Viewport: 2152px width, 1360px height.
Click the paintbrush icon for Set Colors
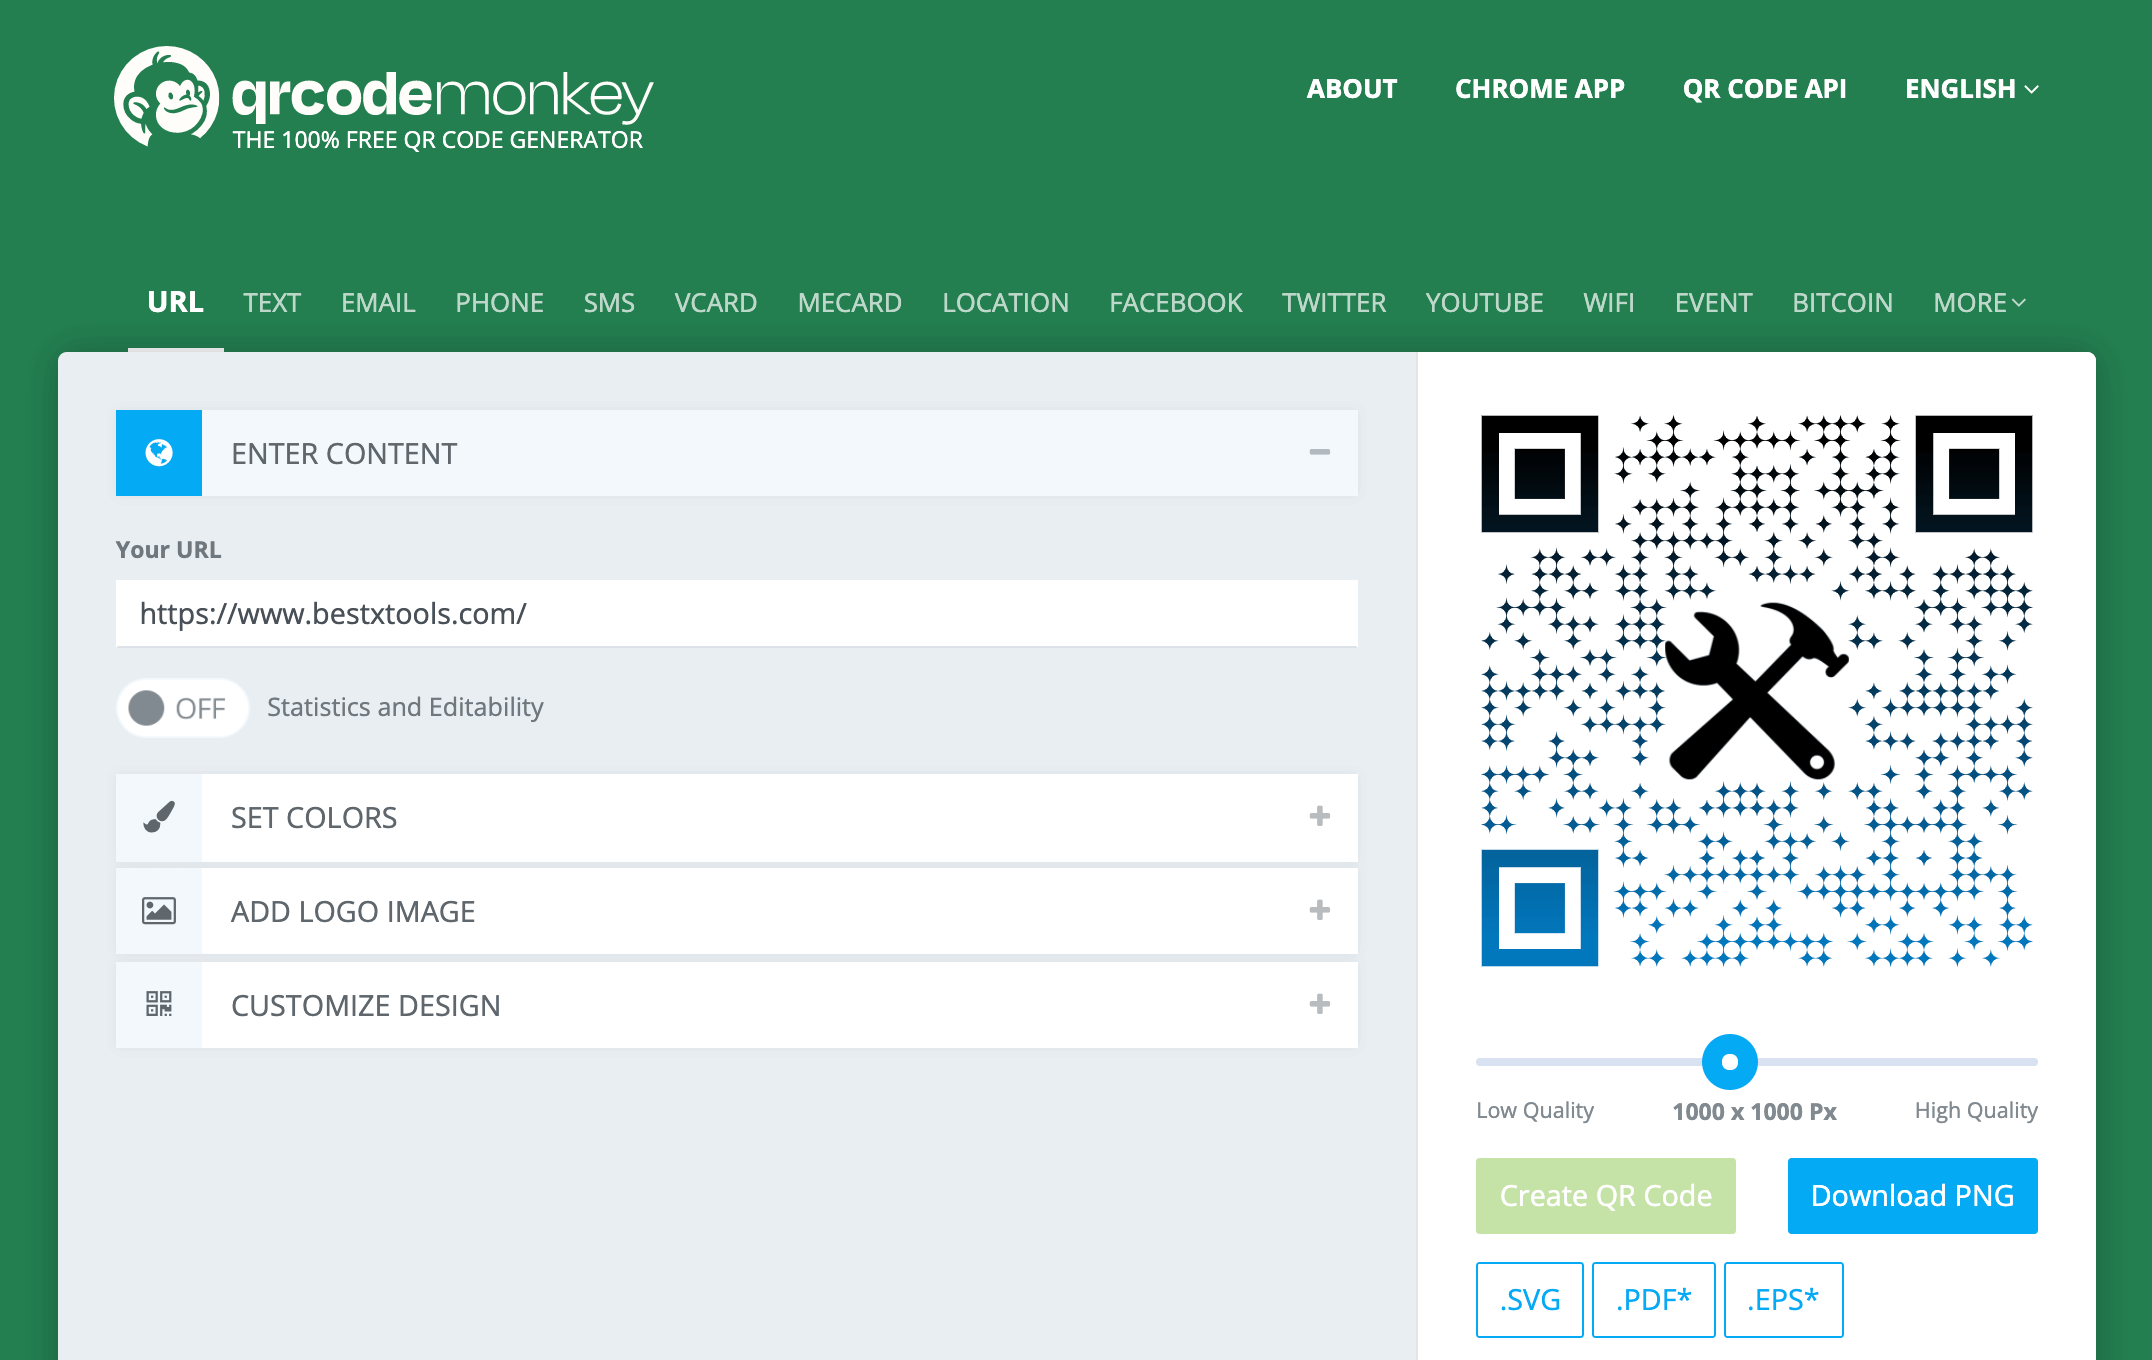click(159, 817)
